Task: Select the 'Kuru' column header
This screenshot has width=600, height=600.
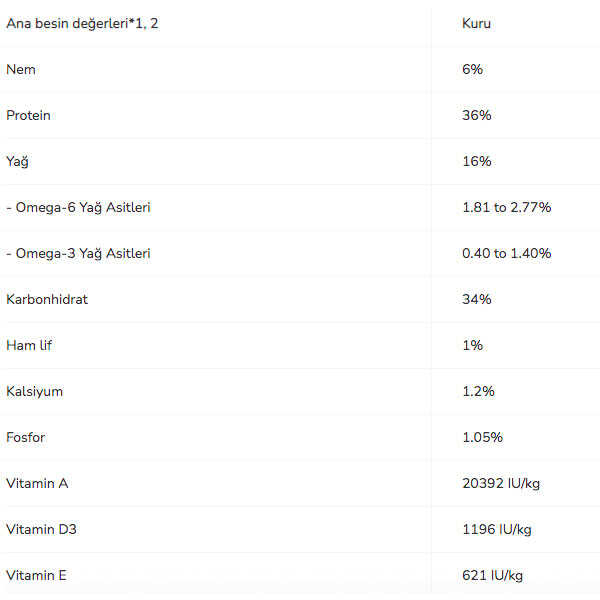Action: (x=476, y=23)
